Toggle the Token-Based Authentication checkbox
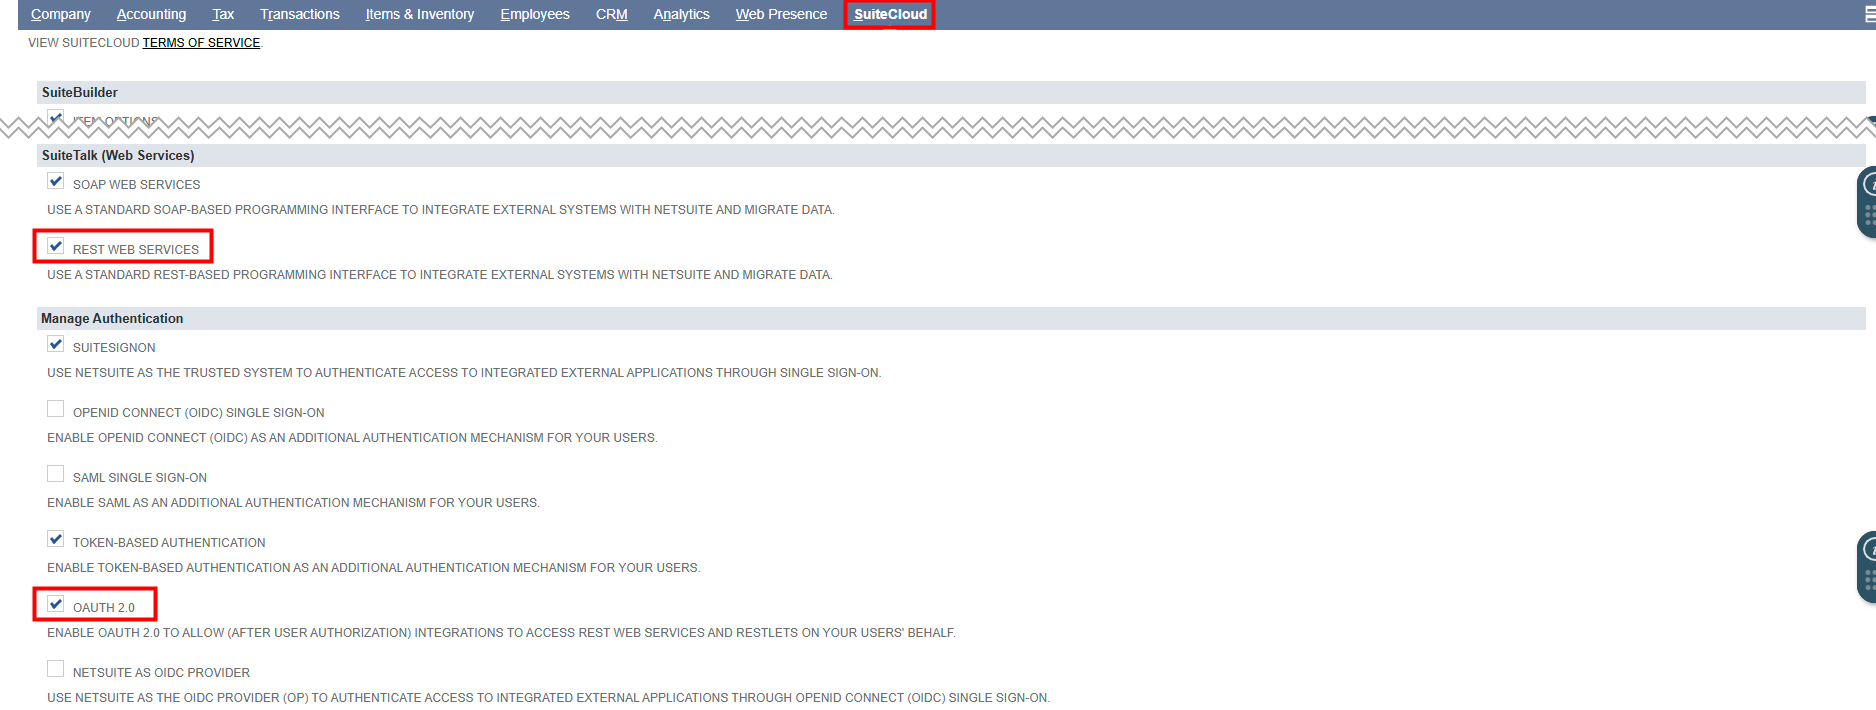 [56, 540]
